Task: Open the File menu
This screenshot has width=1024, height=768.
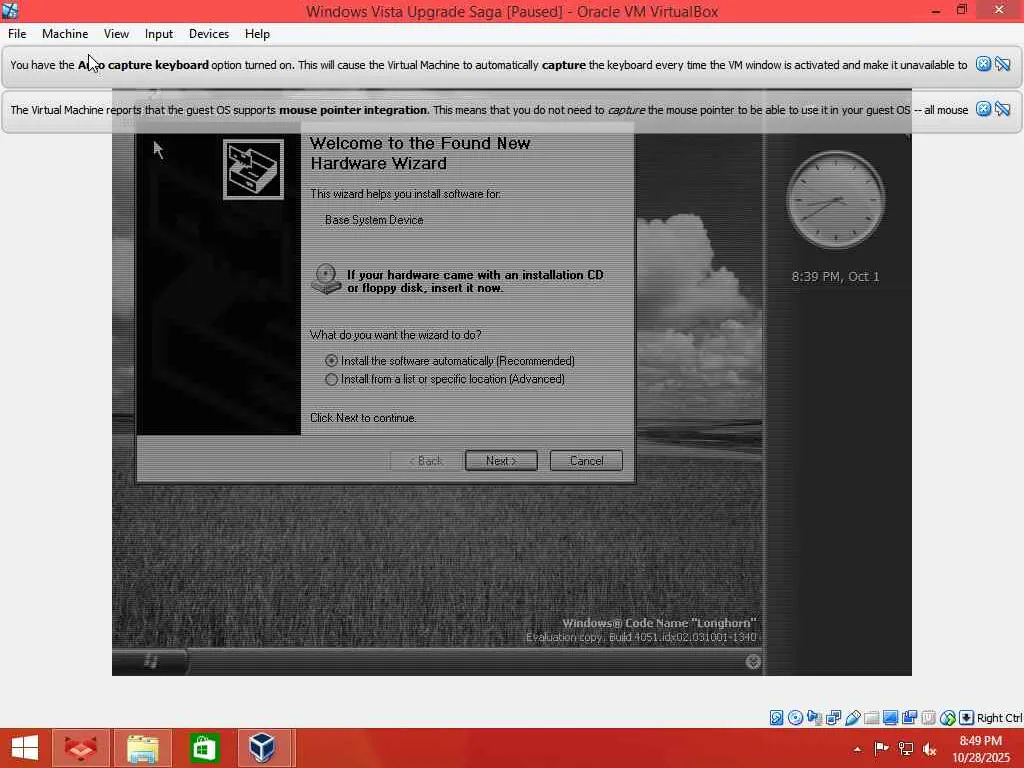Action: pyautogui.click(x=17, y=34)
